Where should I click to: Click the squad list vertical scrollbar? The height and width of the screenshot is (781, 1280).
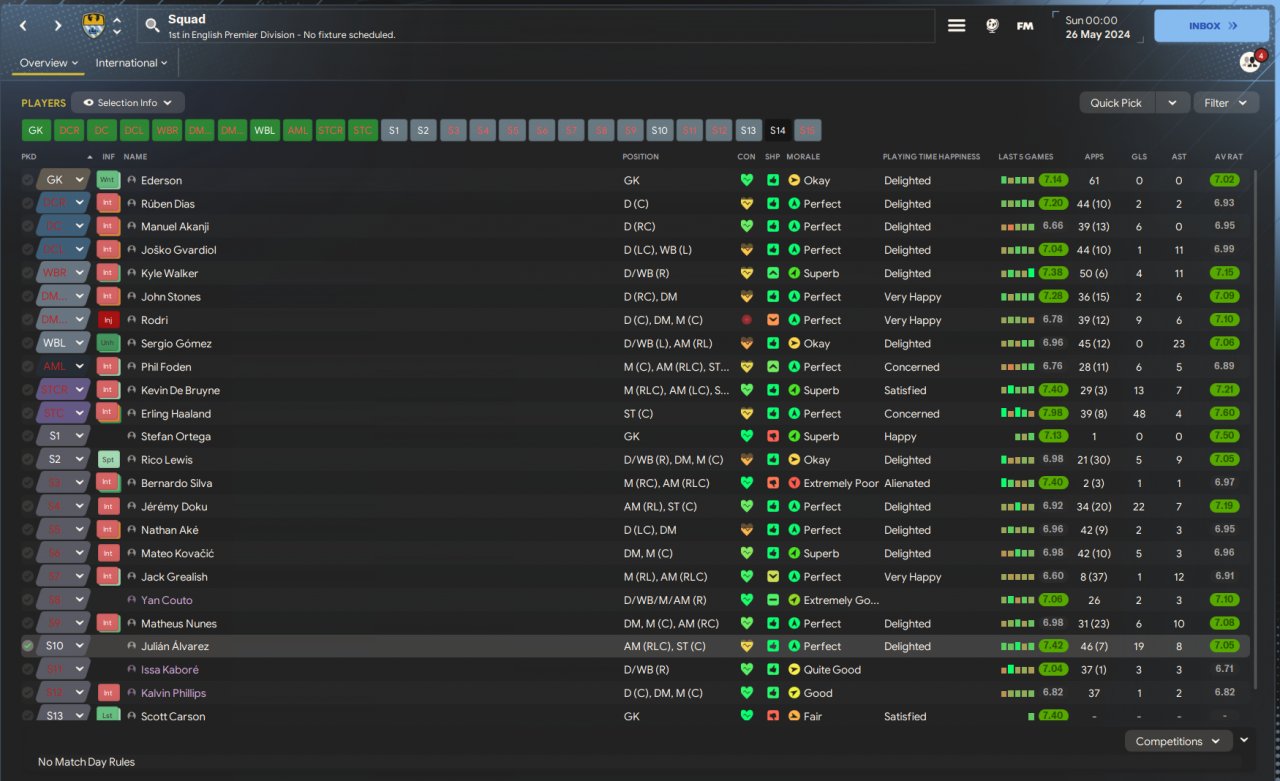coord(1257,430)
